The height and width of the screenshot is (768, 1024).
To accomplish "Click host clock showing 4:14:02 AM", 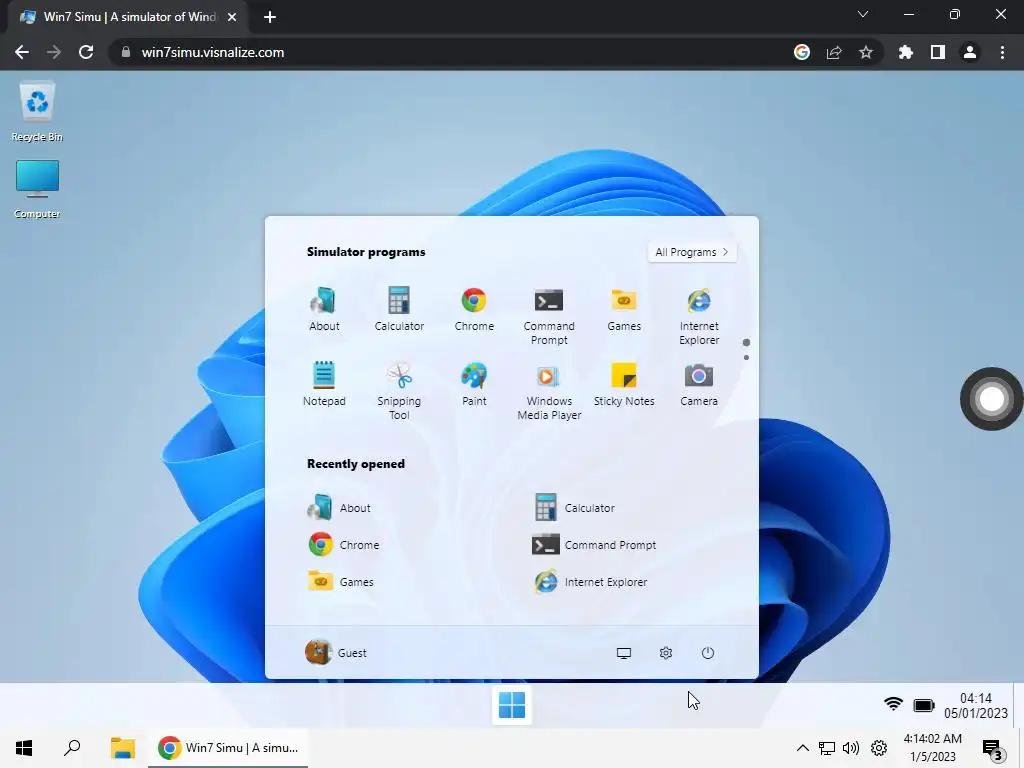I will (933, 748).
